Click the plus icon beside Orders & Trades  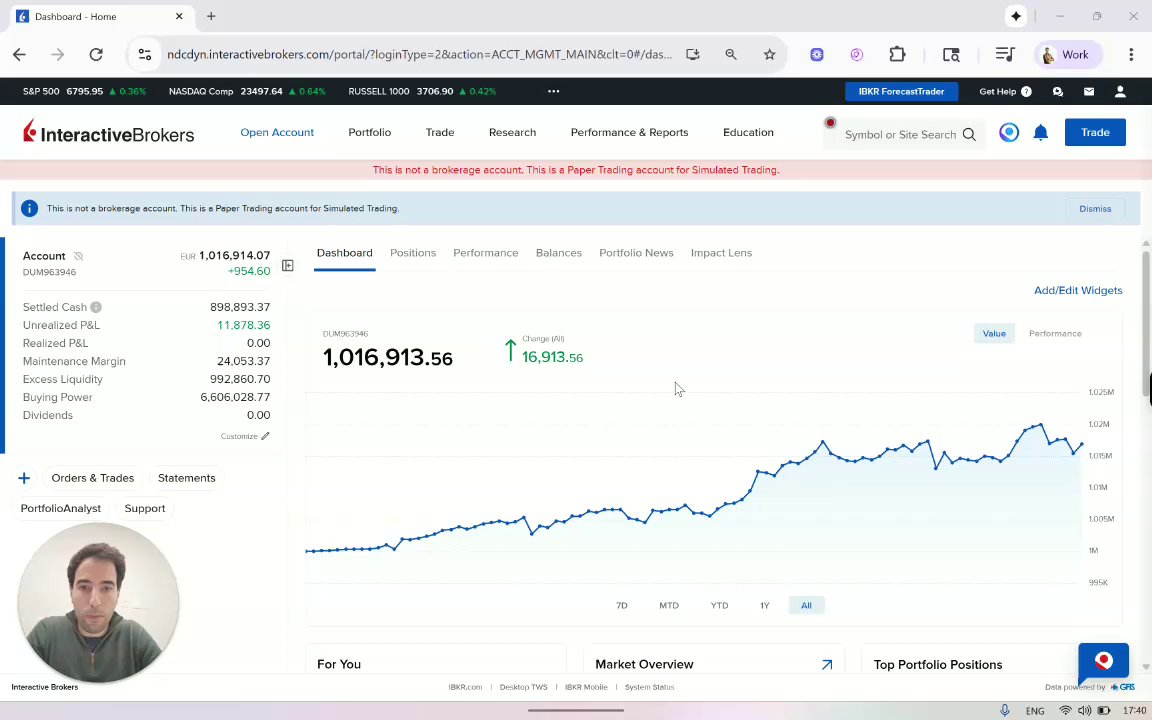(x=24, y=478)
